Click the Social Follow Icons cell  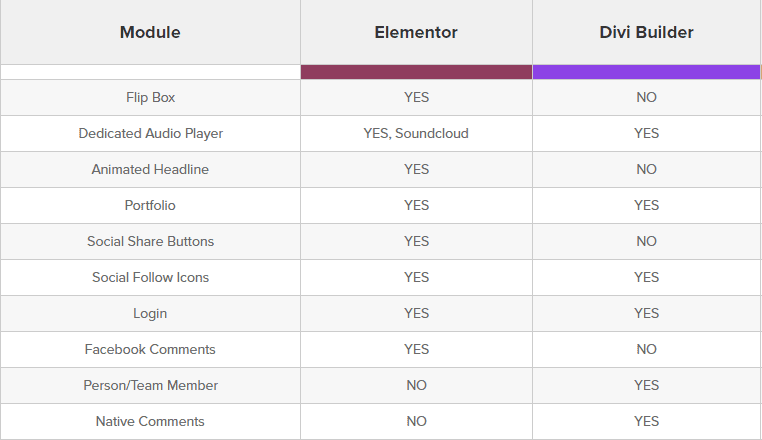pos(150,277)
